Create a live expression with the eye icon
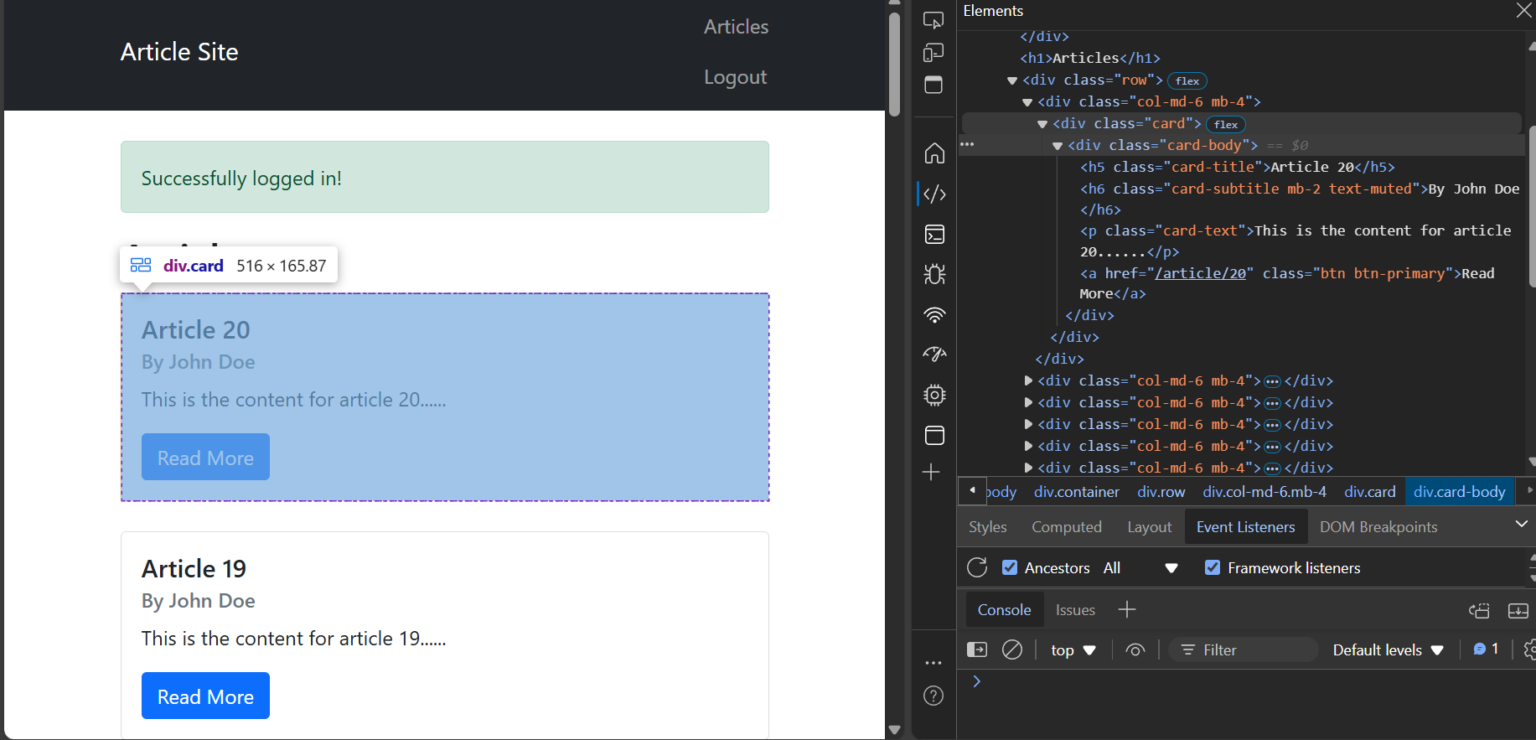 point(1135,649)
